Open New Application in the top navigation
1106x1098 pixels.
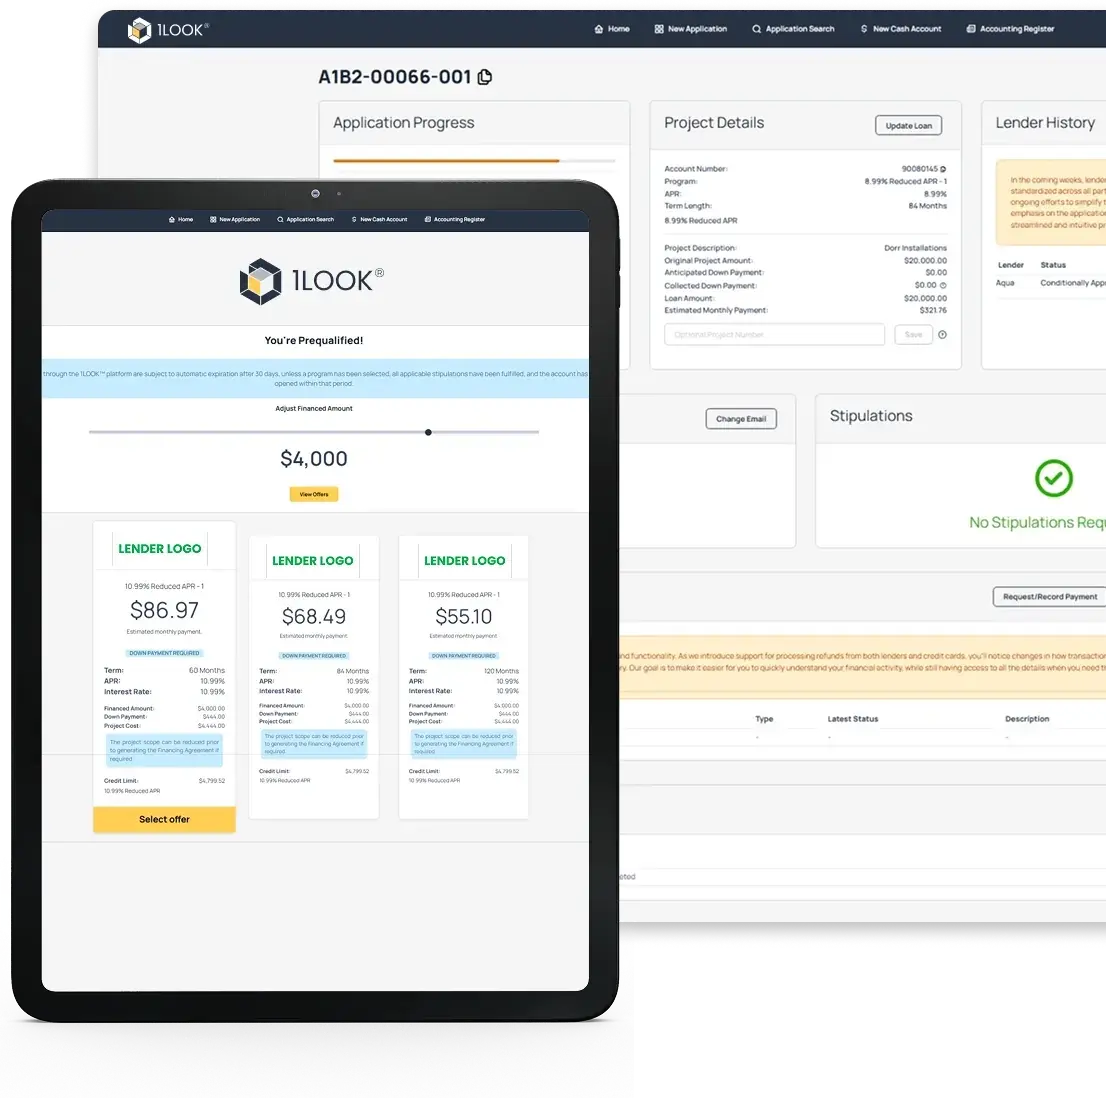tap(691, 29)
